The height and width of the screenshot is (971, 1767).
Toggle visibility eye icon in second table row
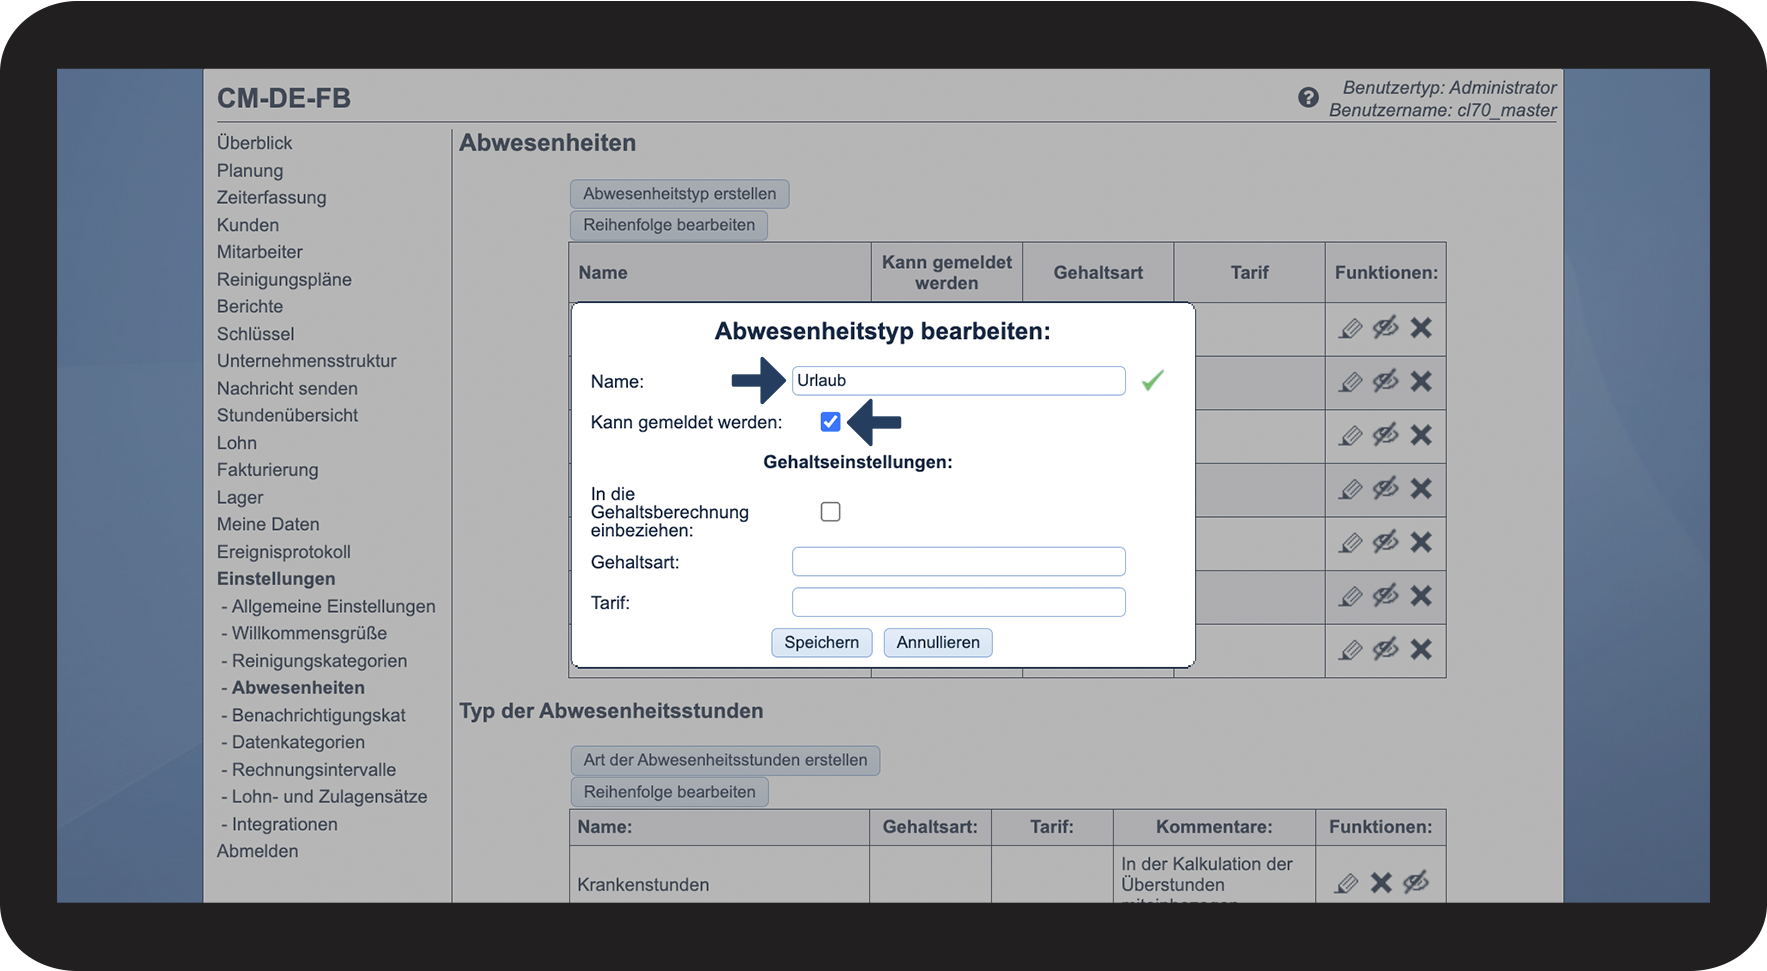(1385, 381)
